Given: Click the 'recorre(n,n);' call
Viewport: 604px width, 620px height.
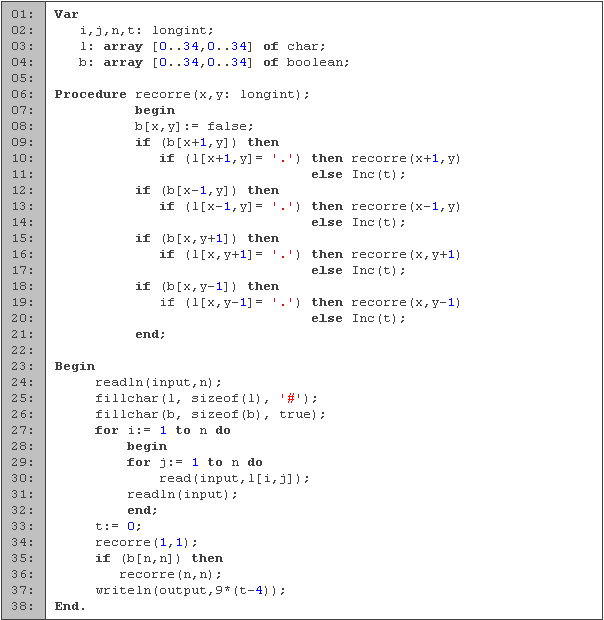Looking at the screenshot, I should point(170,574).
